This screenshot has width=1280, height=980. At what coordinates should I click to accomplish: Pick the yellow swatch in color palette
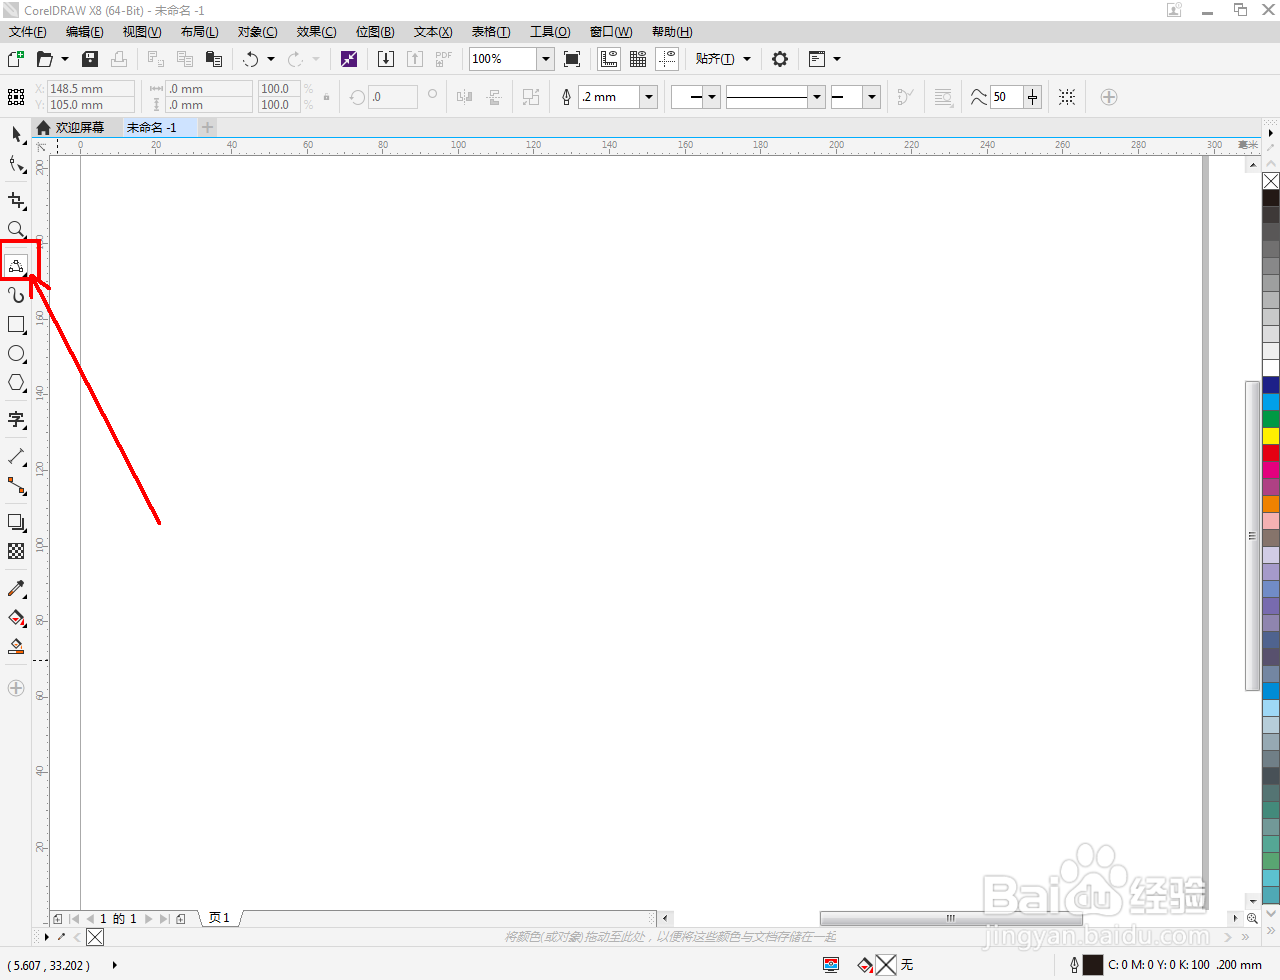[1271, 436]
